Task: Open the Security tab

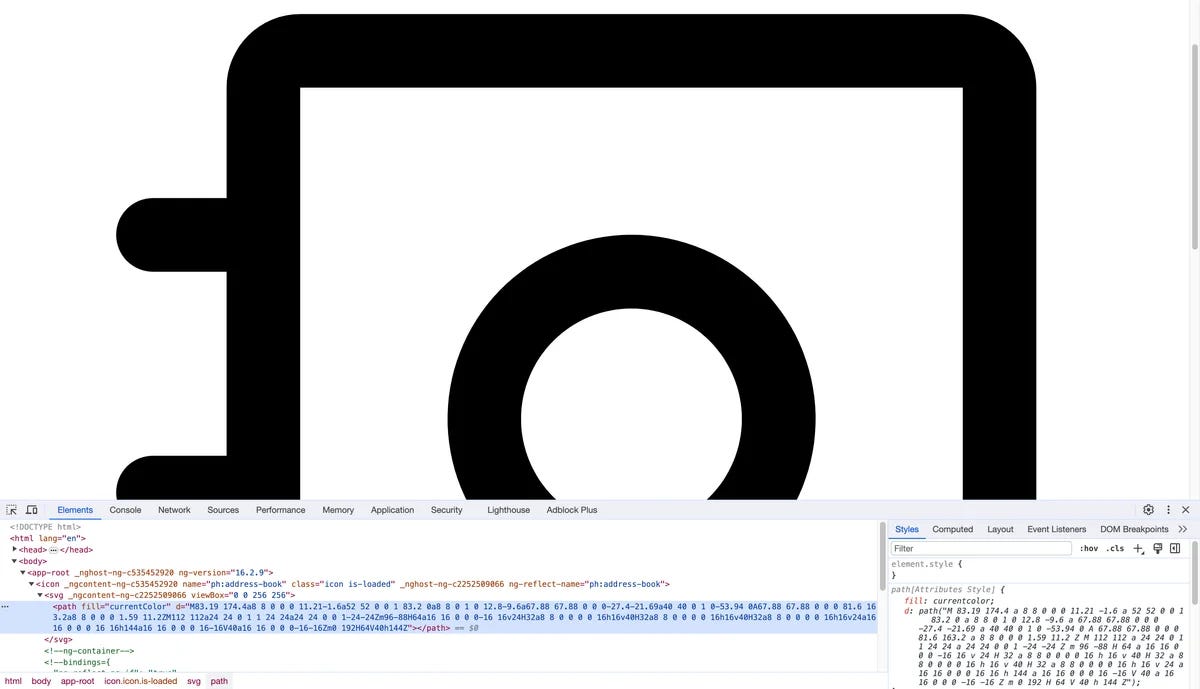Action: coord(447,510)
